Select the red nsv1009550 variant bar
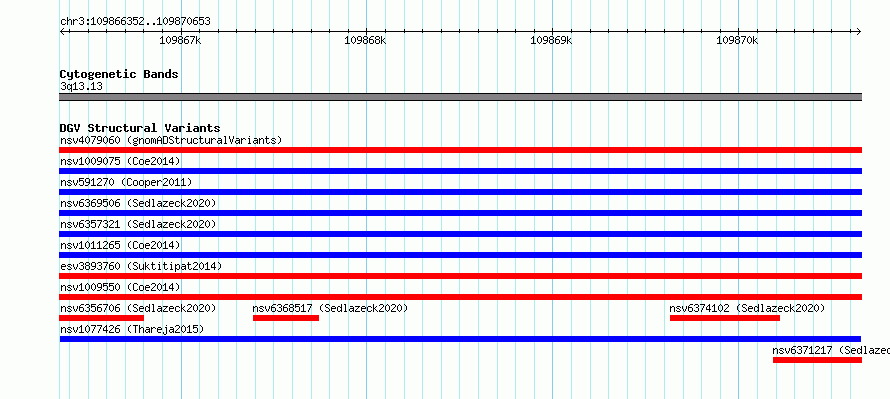Screen dimensions: 890x399 [x=460, y=297]
